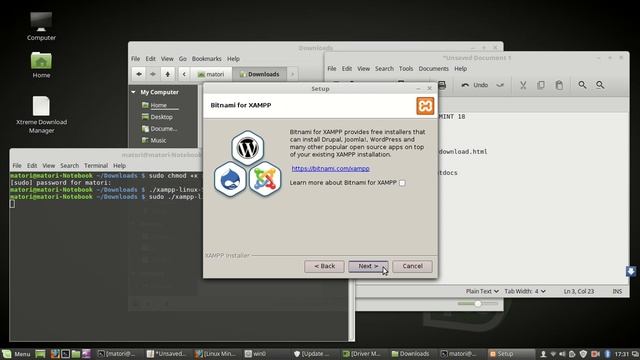The height and width of the screenshot is (360, 640).
Task: Cancel the XAMPP Setup installer
Action: [412, 266]
